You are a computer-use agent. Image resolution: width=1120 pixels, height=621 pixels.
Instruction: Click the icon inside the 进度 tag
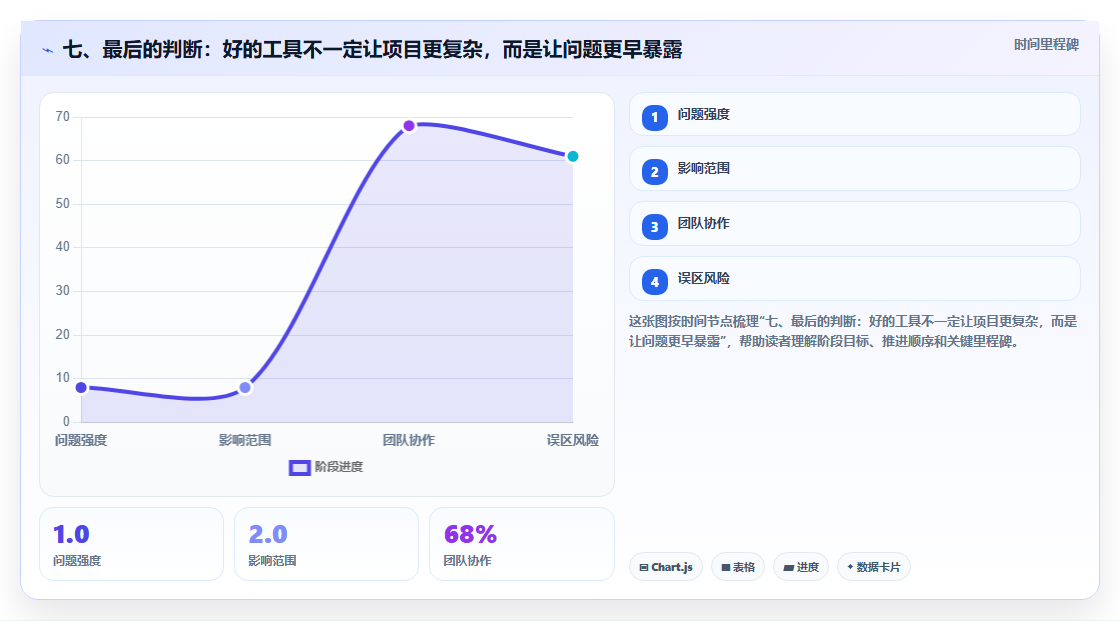(789, 567)
